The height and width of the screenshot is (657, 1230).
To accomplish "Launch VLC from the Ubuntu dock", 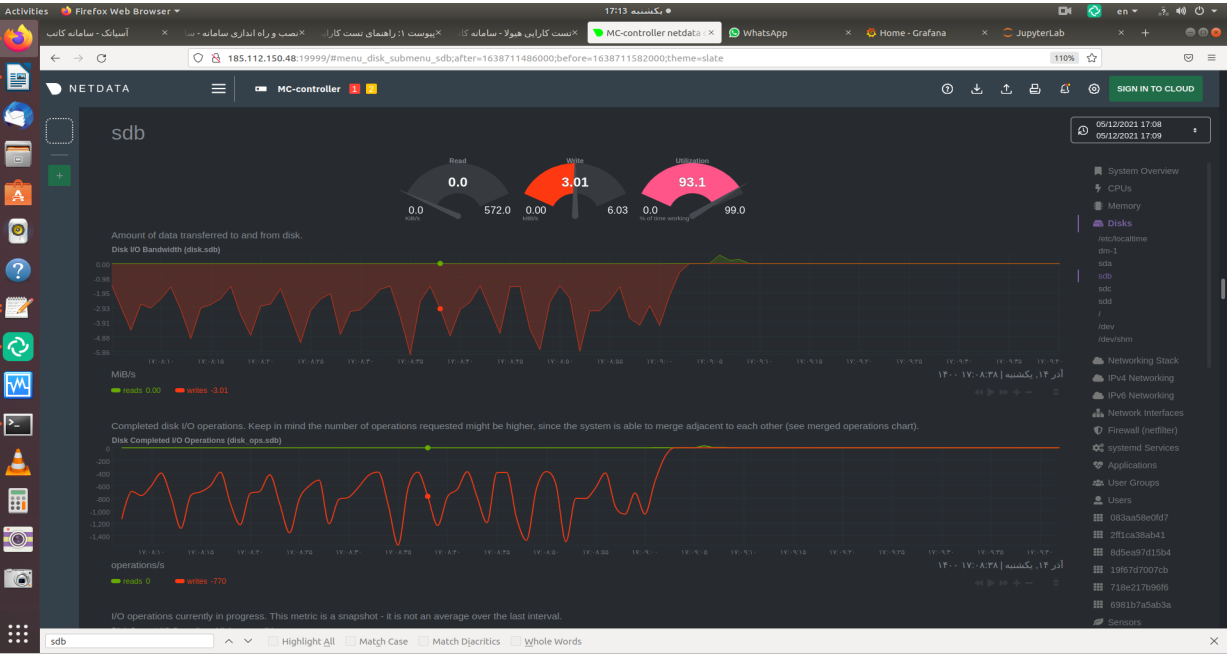I will [18, 462].
